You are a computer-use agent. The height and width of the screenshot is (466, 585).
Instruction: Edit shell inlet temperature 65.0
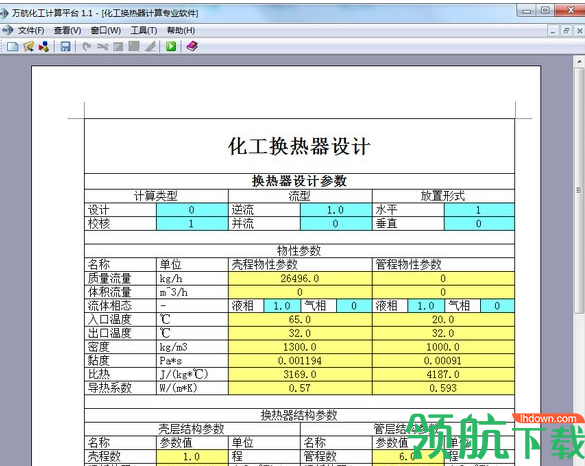coord(300,319)
